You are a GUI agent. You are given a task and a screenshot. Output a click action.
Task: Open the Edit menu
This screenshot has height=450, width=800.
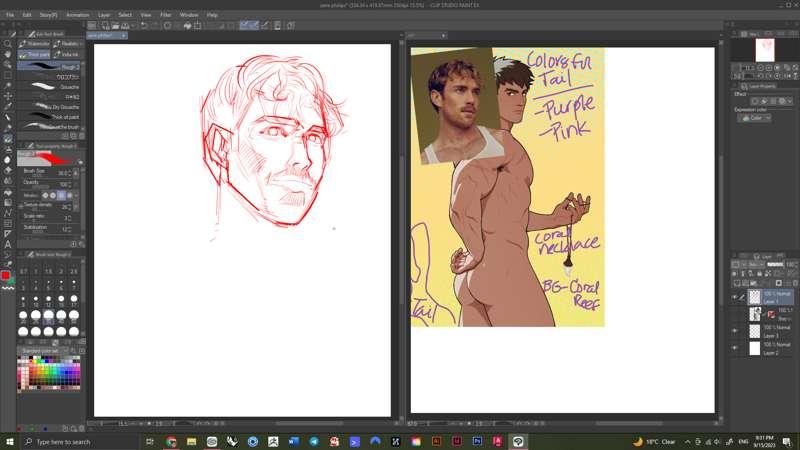coord(27,15)
